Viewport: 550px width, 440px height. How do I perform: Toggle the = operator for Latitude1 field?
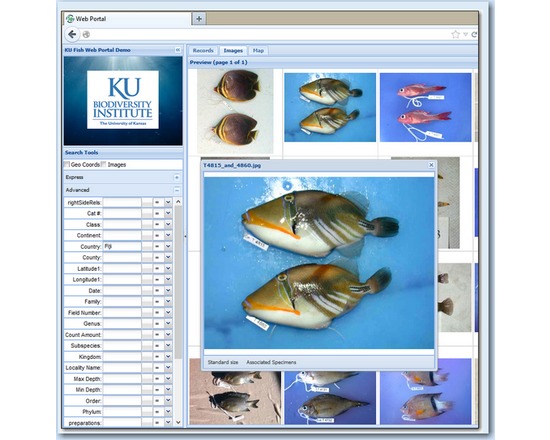click(x=157, y=268)
